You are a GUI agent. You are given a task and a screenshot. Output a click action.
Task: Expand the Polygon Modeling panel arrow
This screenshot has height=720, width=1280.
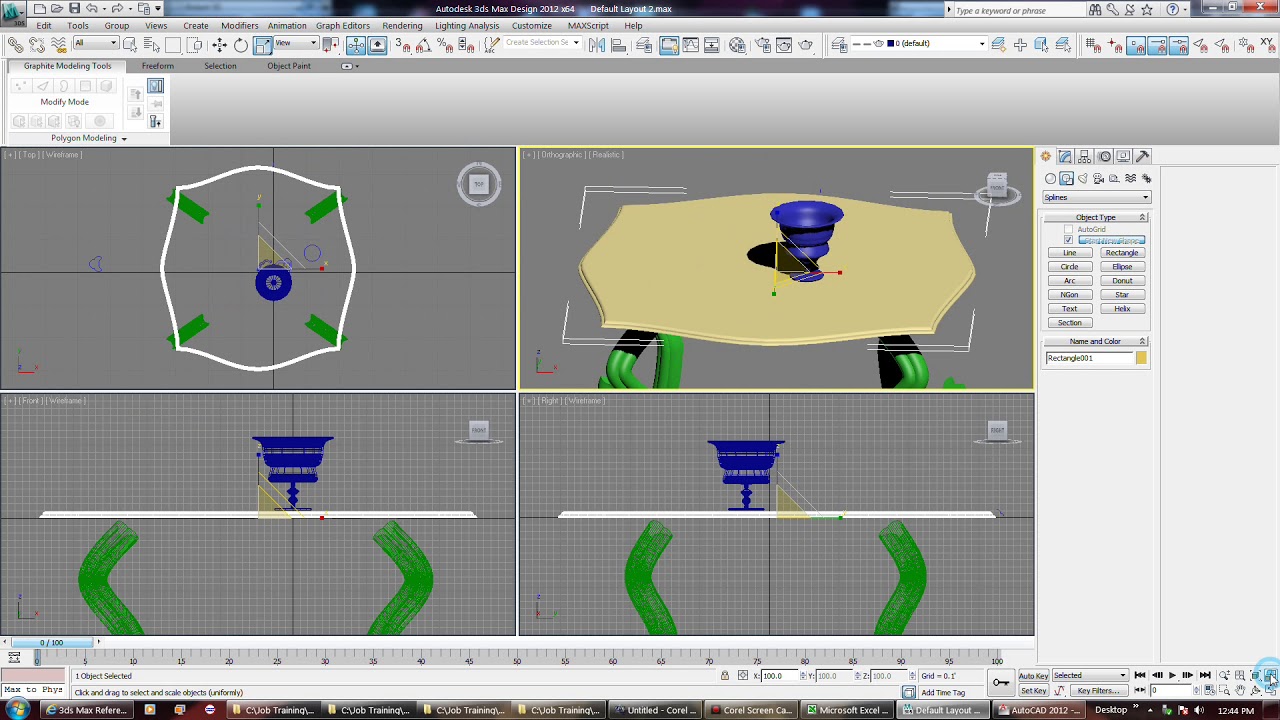click(x=124, y=139)
